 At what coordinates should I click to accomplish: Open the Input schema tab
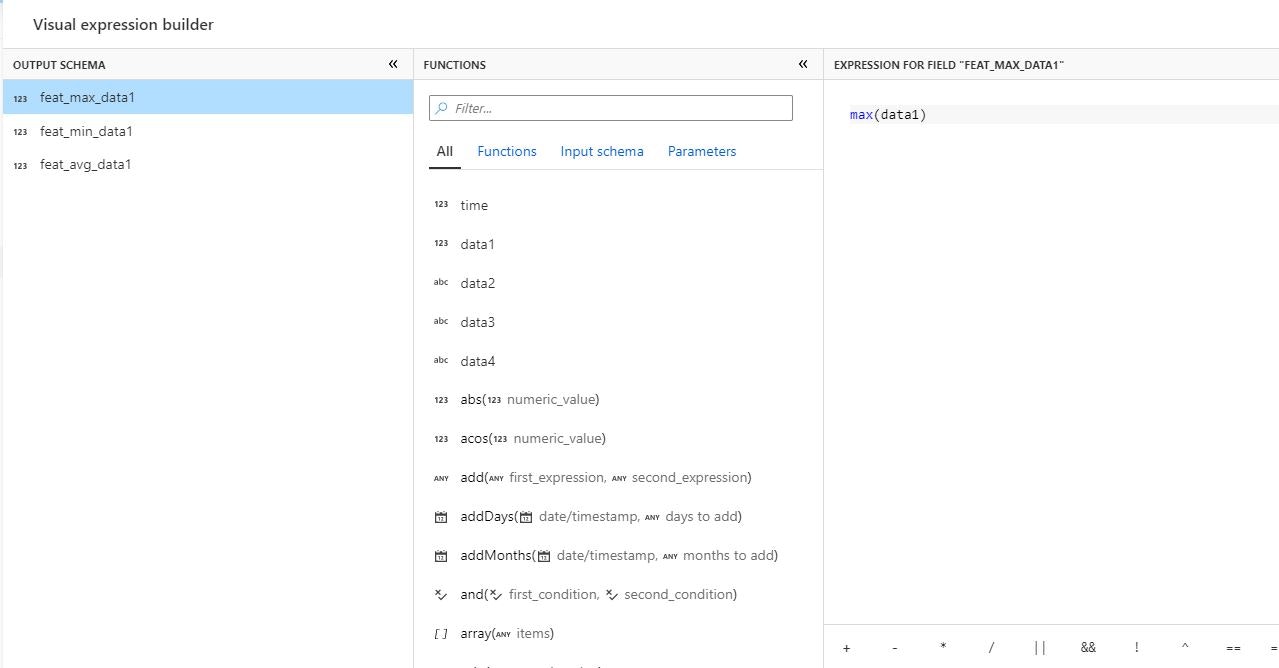tap(601, 151)
